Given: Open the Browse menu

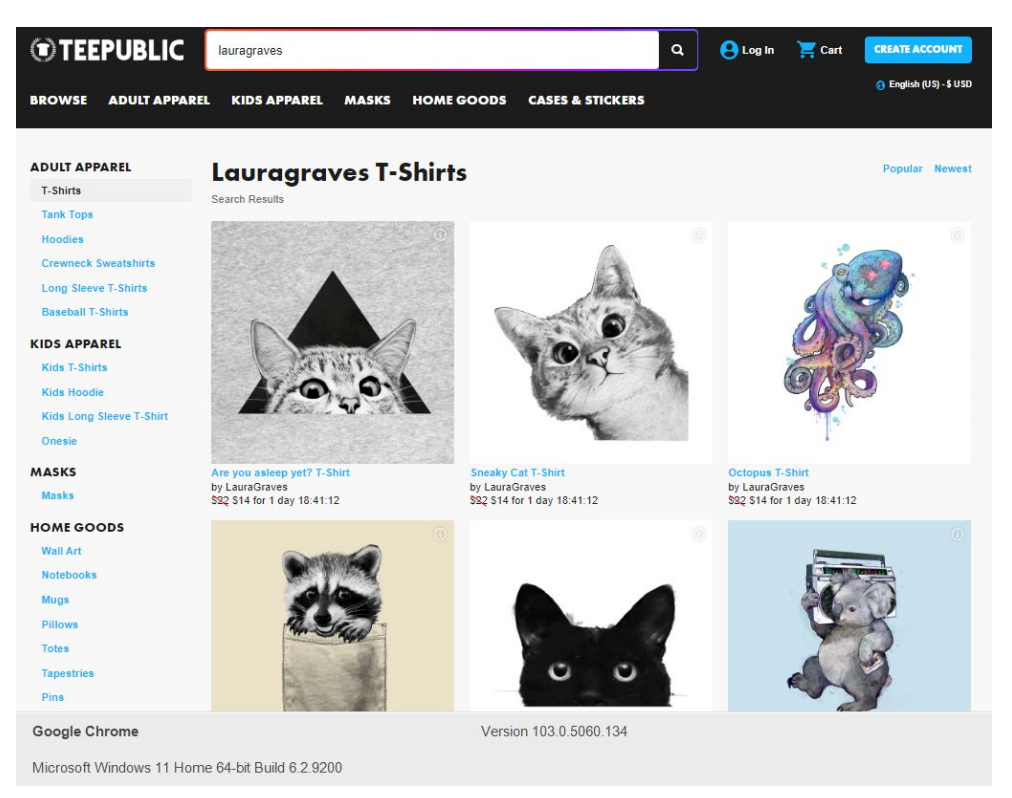Looking at the screenshot, I should tap(58, 100).
